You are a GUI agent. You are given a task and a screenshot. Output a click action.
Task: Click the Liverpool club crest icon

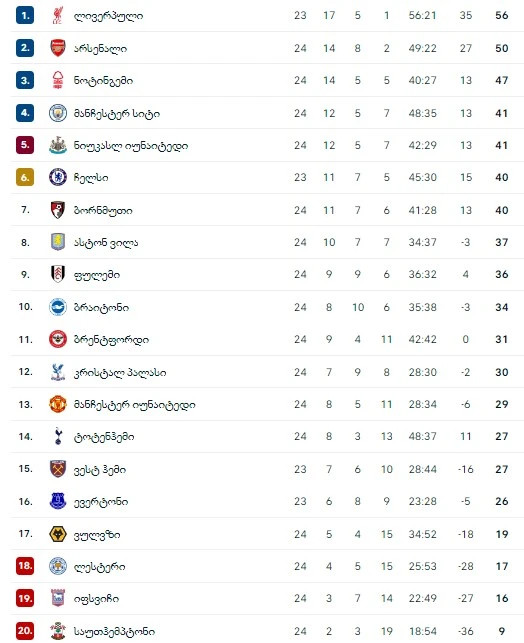58,16
